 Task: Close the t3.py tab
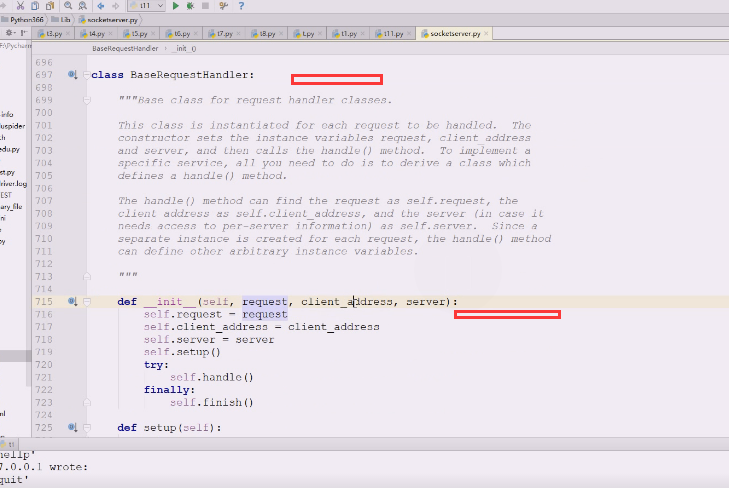[x=68, y=33]
